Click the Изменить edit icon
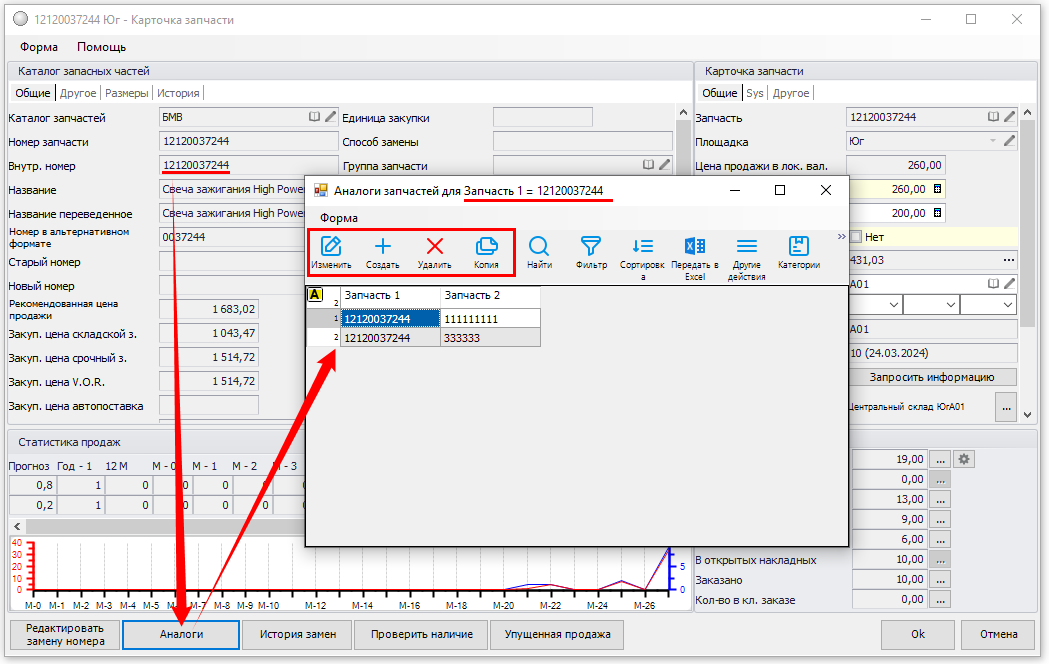The image size is (1049, 664). coord(331,247)
